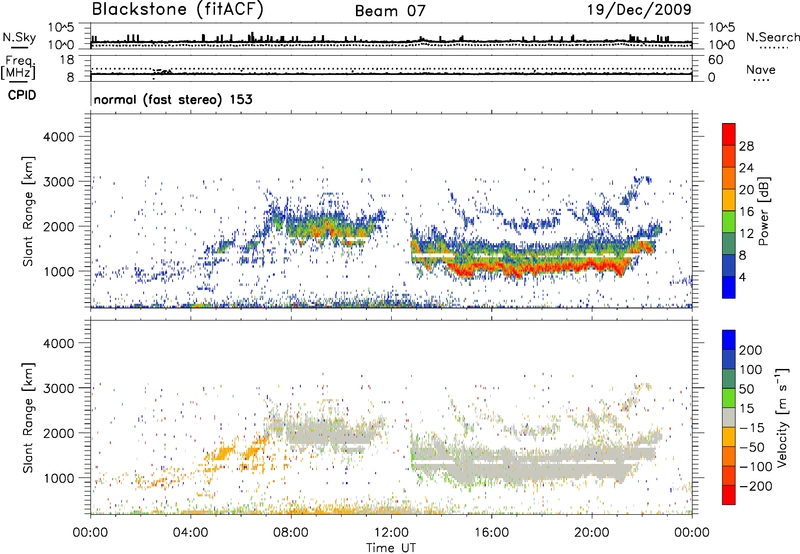The image size is (800, 554).
Task: Click the '18' tick of frequency axis
Action: point(67,60)
